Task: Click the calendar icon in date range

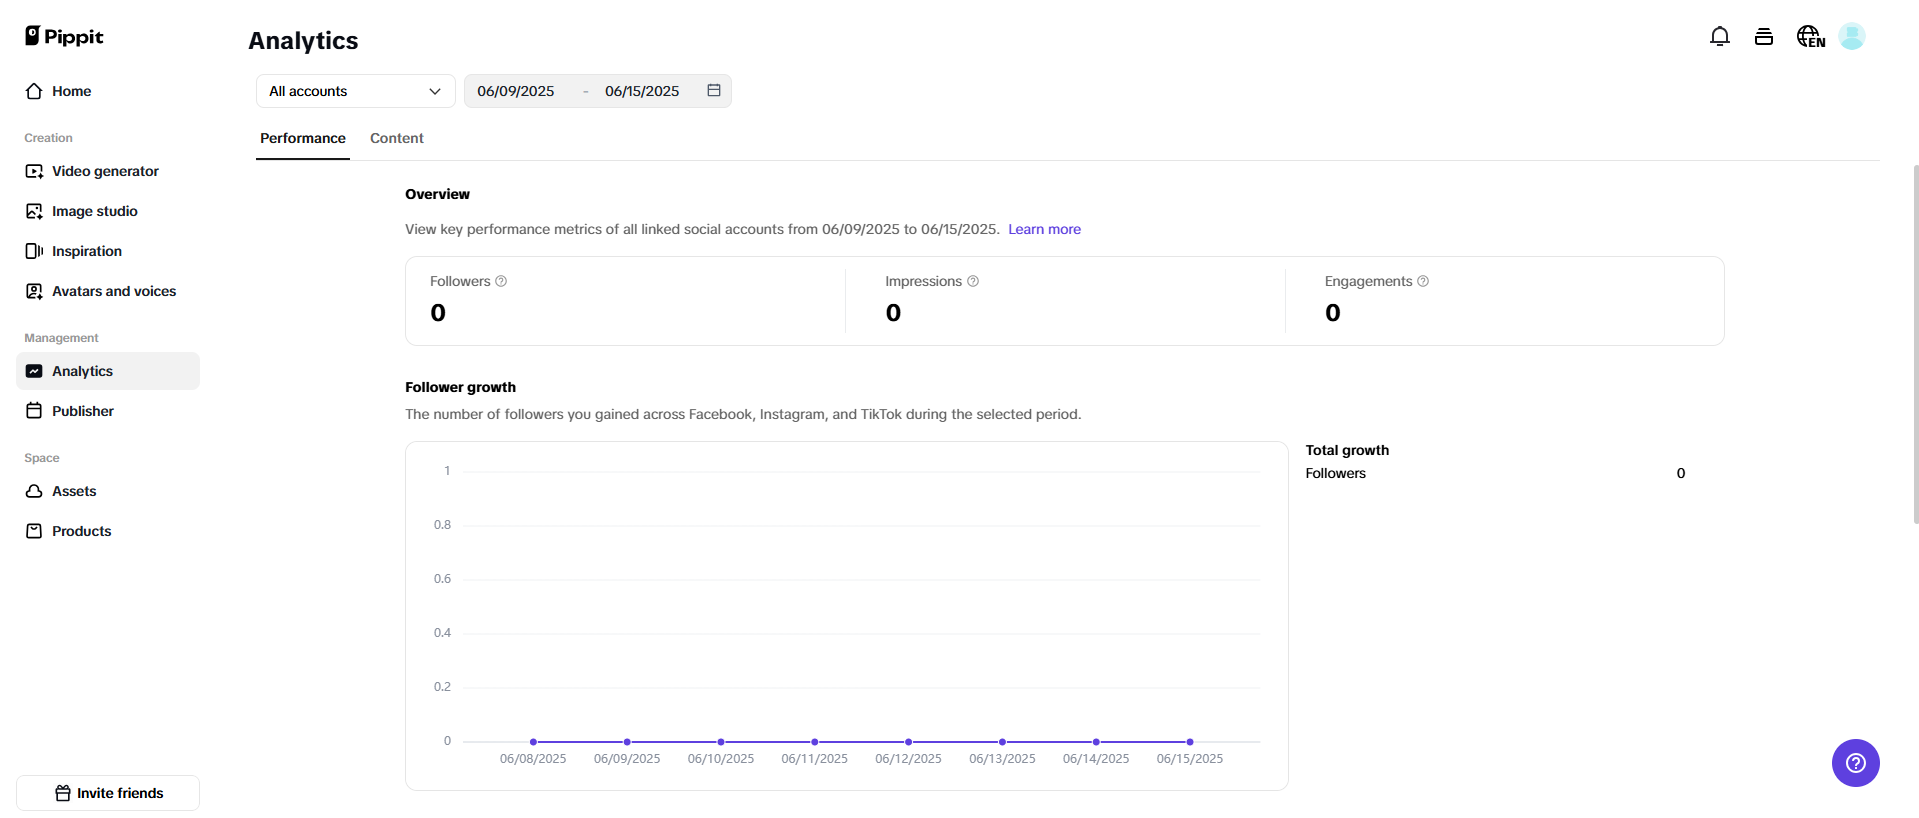Action: click(714, 90)
